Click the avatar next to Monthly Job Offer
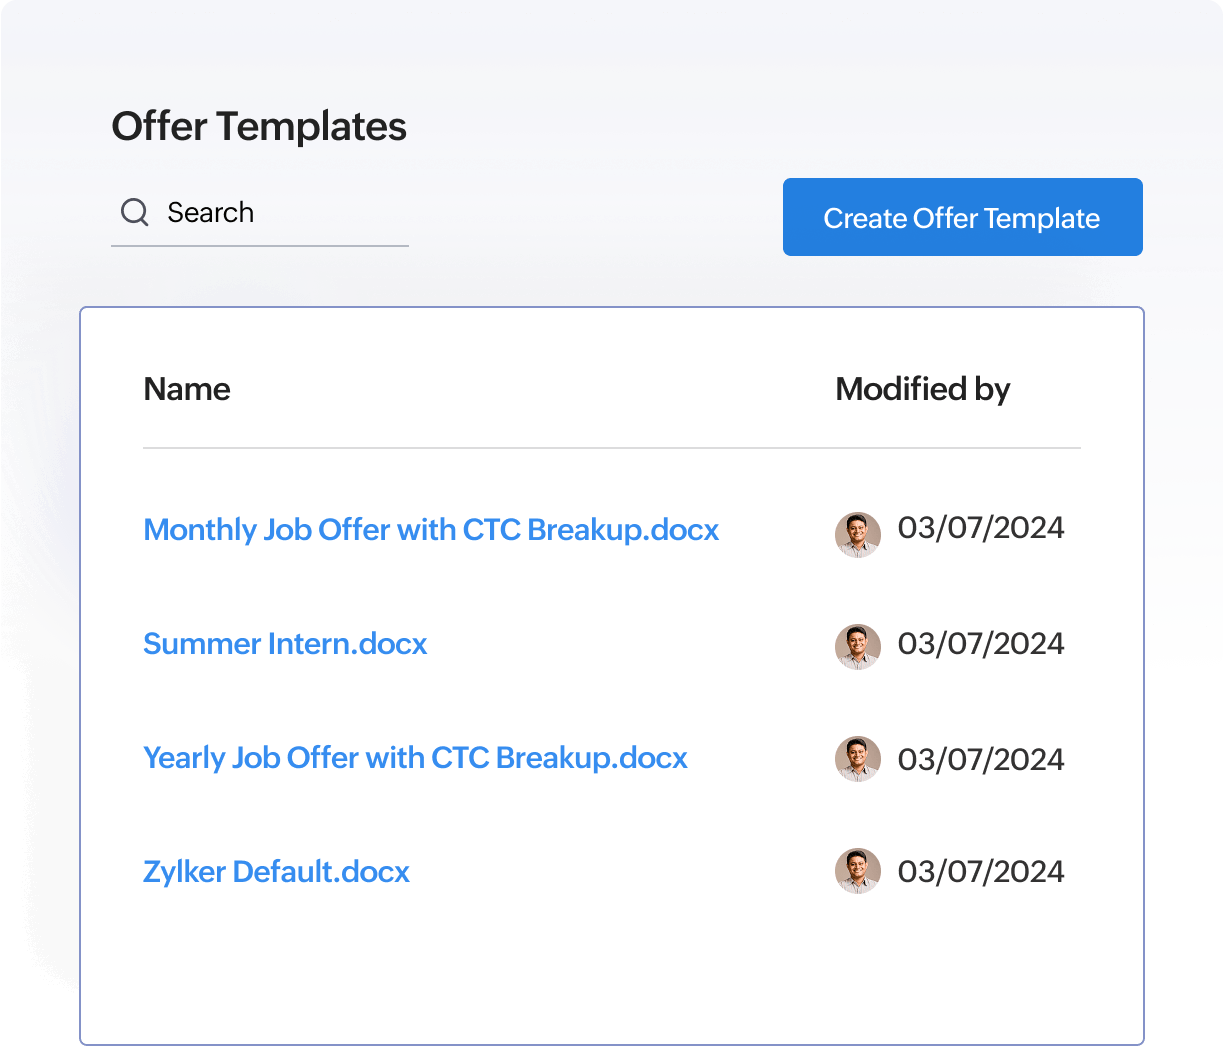 click(857, 535)
